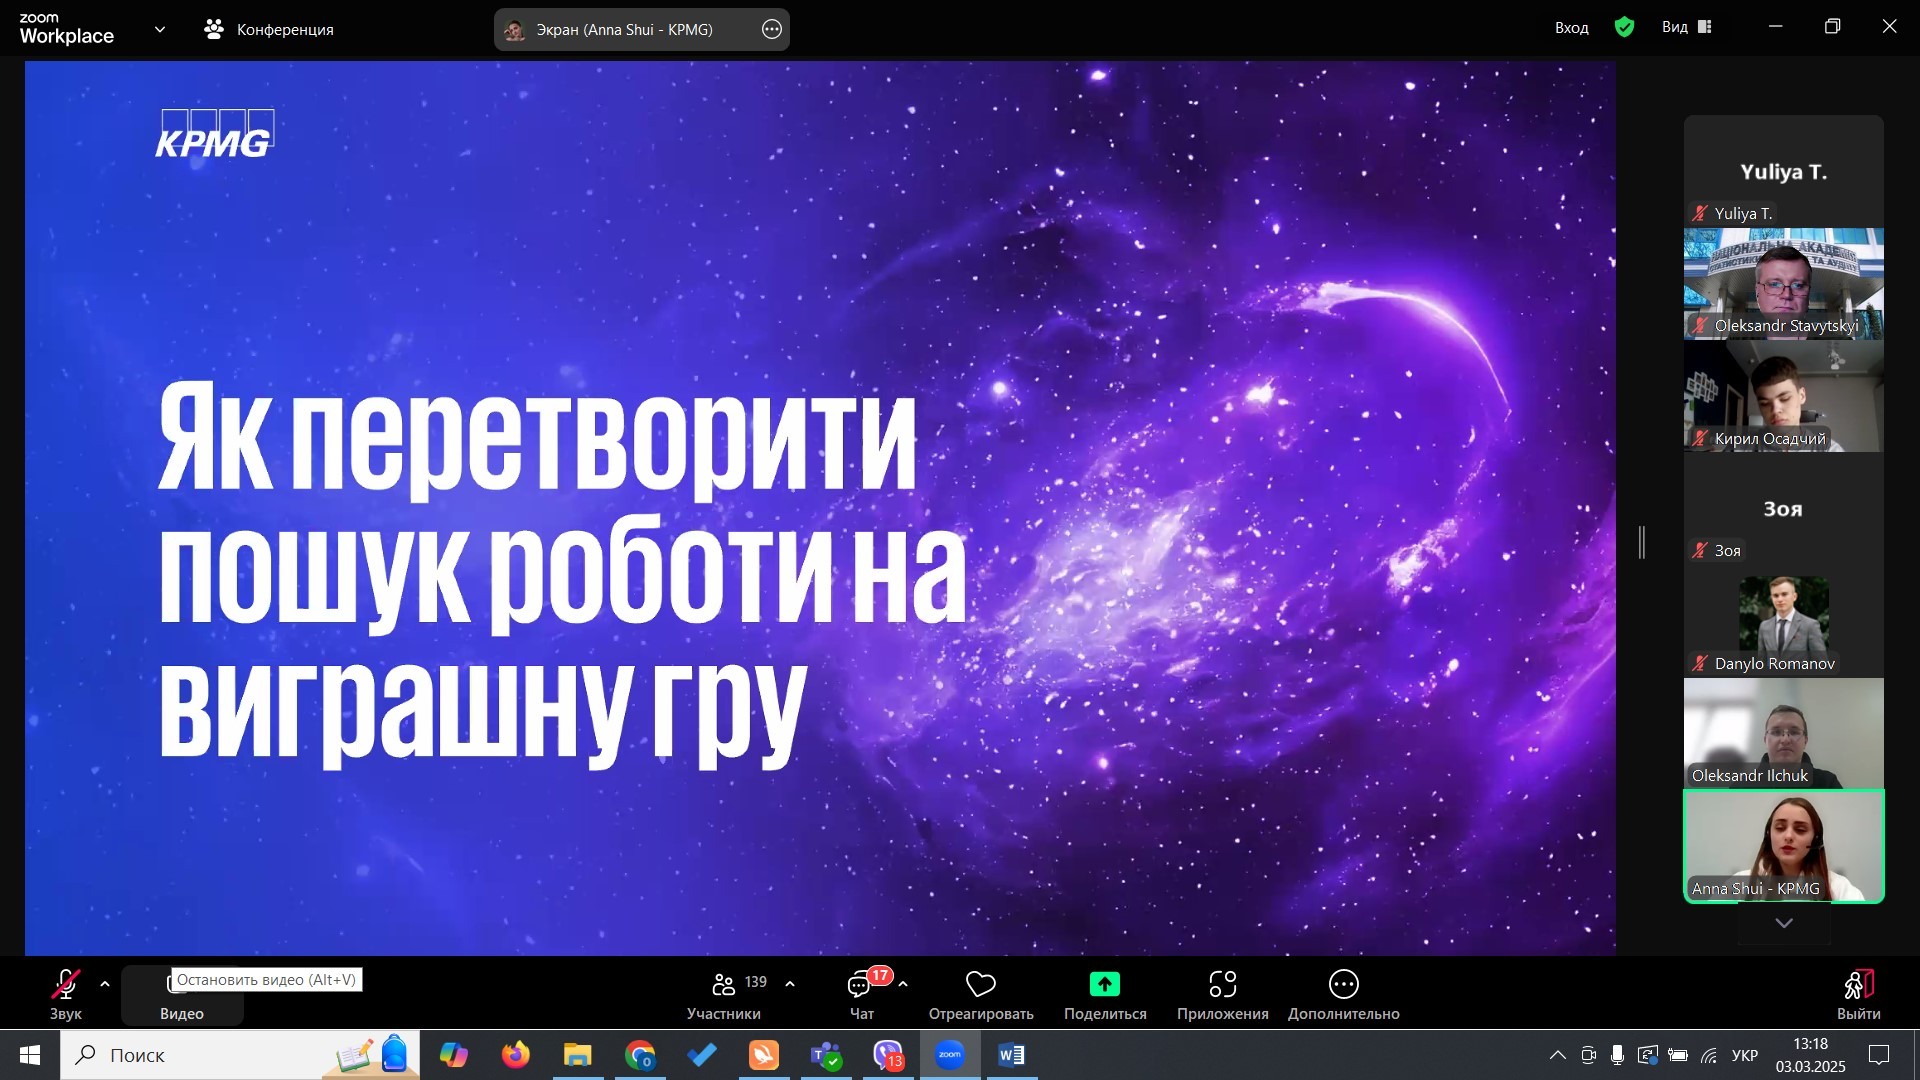
Task: Expand participants options arrow
Action: point(790,985)
